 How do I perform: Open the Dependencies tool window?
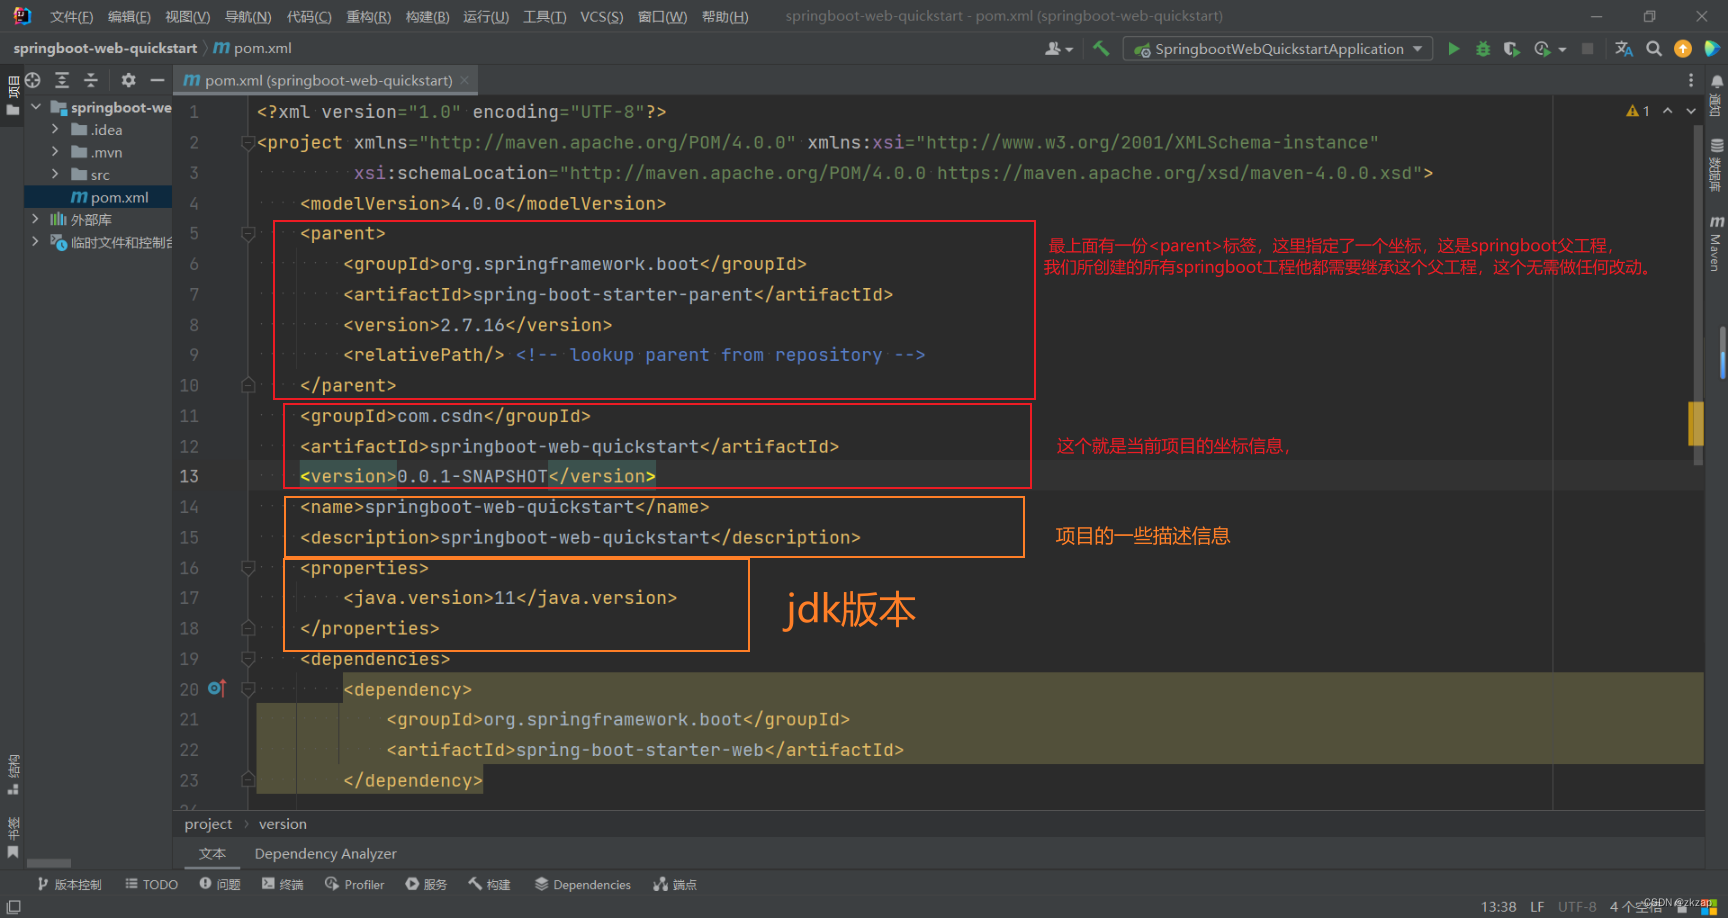click(583, 884)
